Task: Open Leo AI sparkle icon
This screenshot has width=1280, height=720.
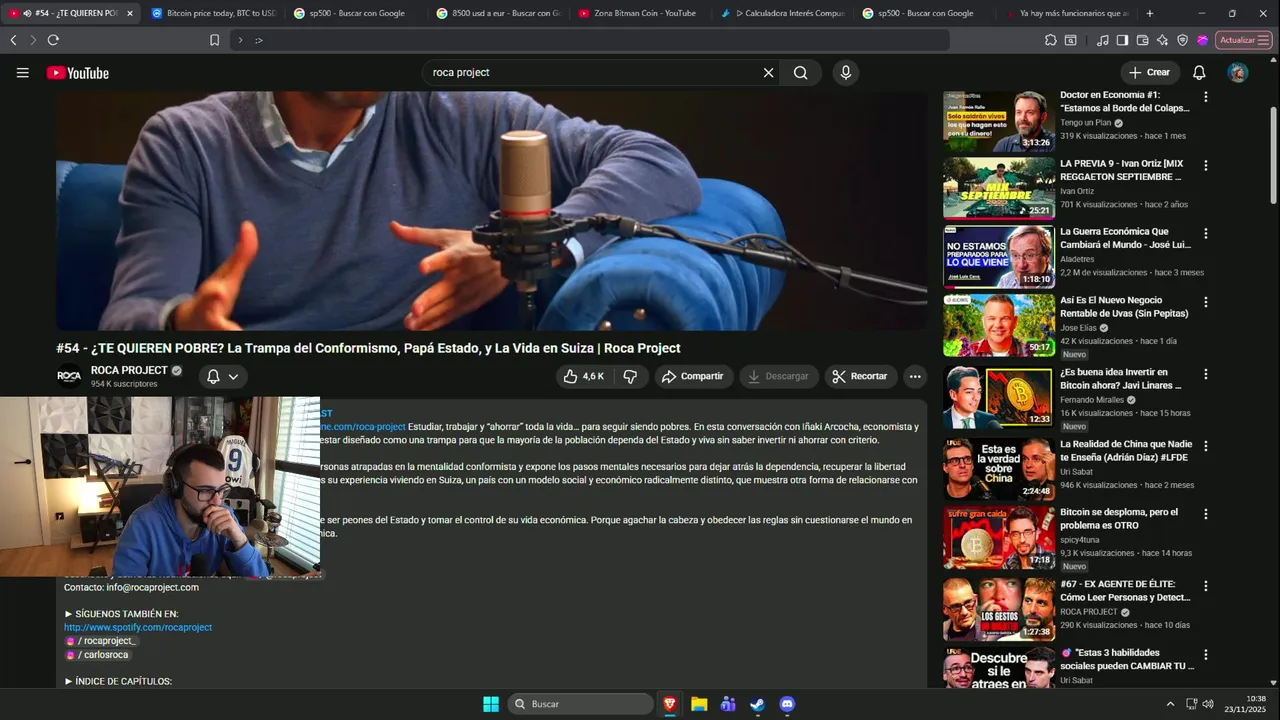Action: 1162,40
